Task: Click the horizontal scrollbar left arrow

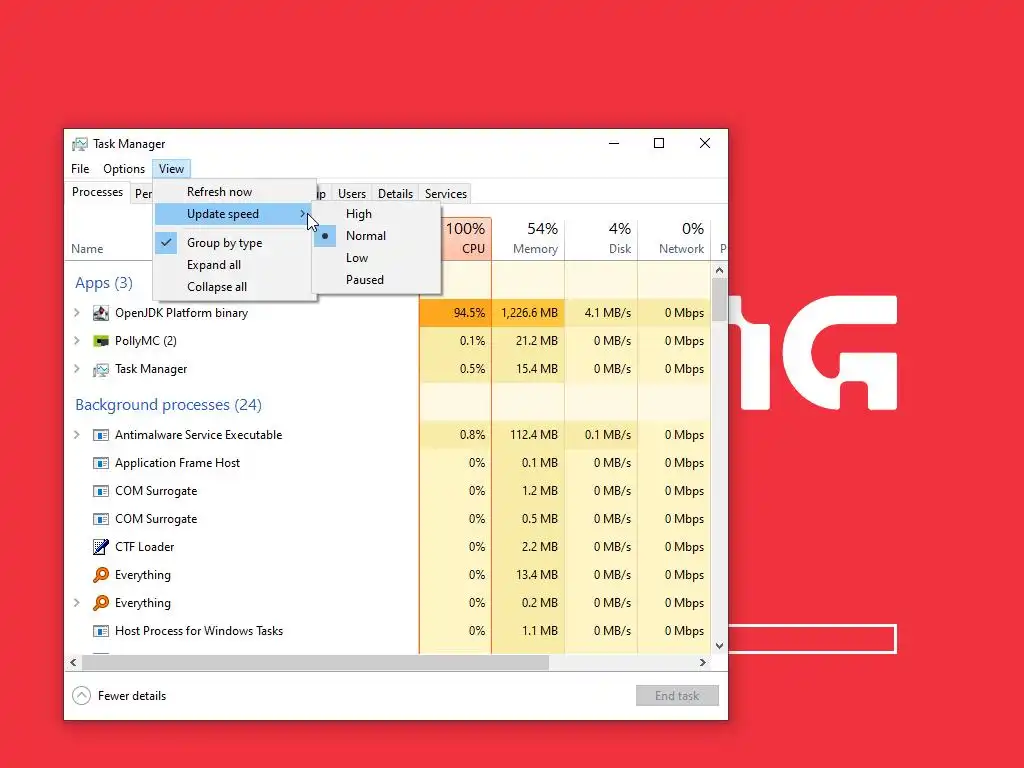Action: (73, 662)
